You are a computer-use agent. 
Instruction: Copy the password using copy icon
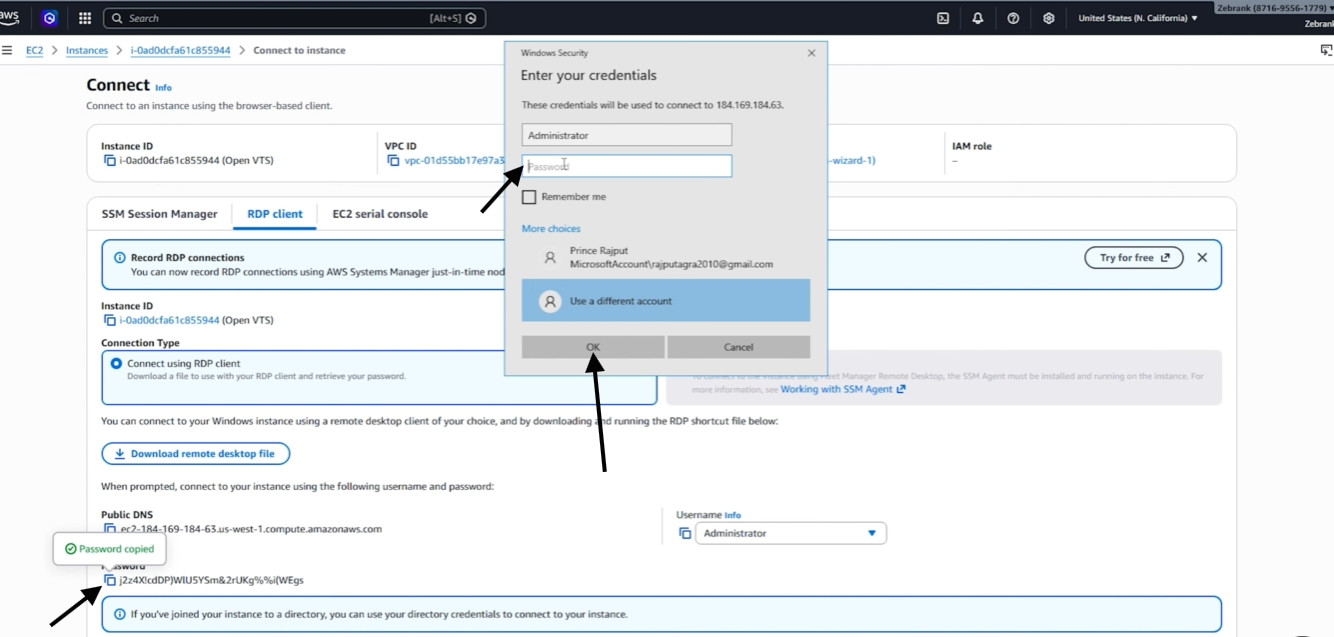click(x=110, y=580)
